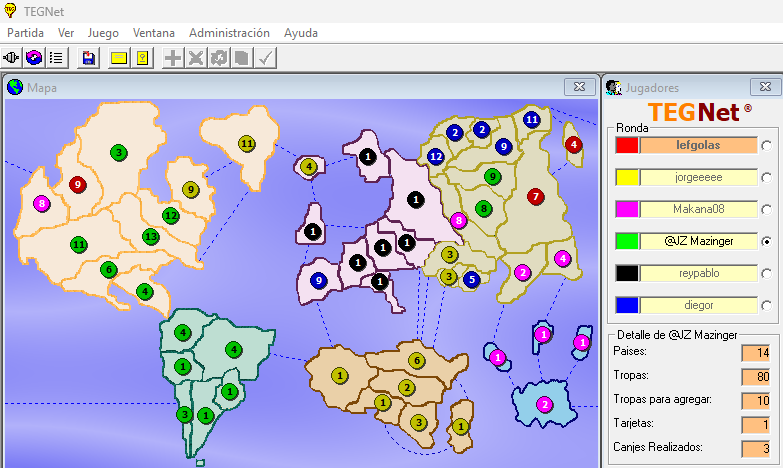This screenshot has width=783, height=468.
Task: Click the TEGNet application title icon
Action: 10,10
